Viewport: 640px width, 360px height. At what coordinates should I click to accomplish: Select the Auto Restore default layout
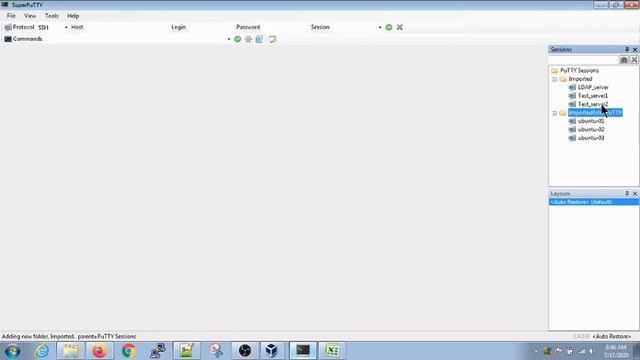(x=593, y=202)
